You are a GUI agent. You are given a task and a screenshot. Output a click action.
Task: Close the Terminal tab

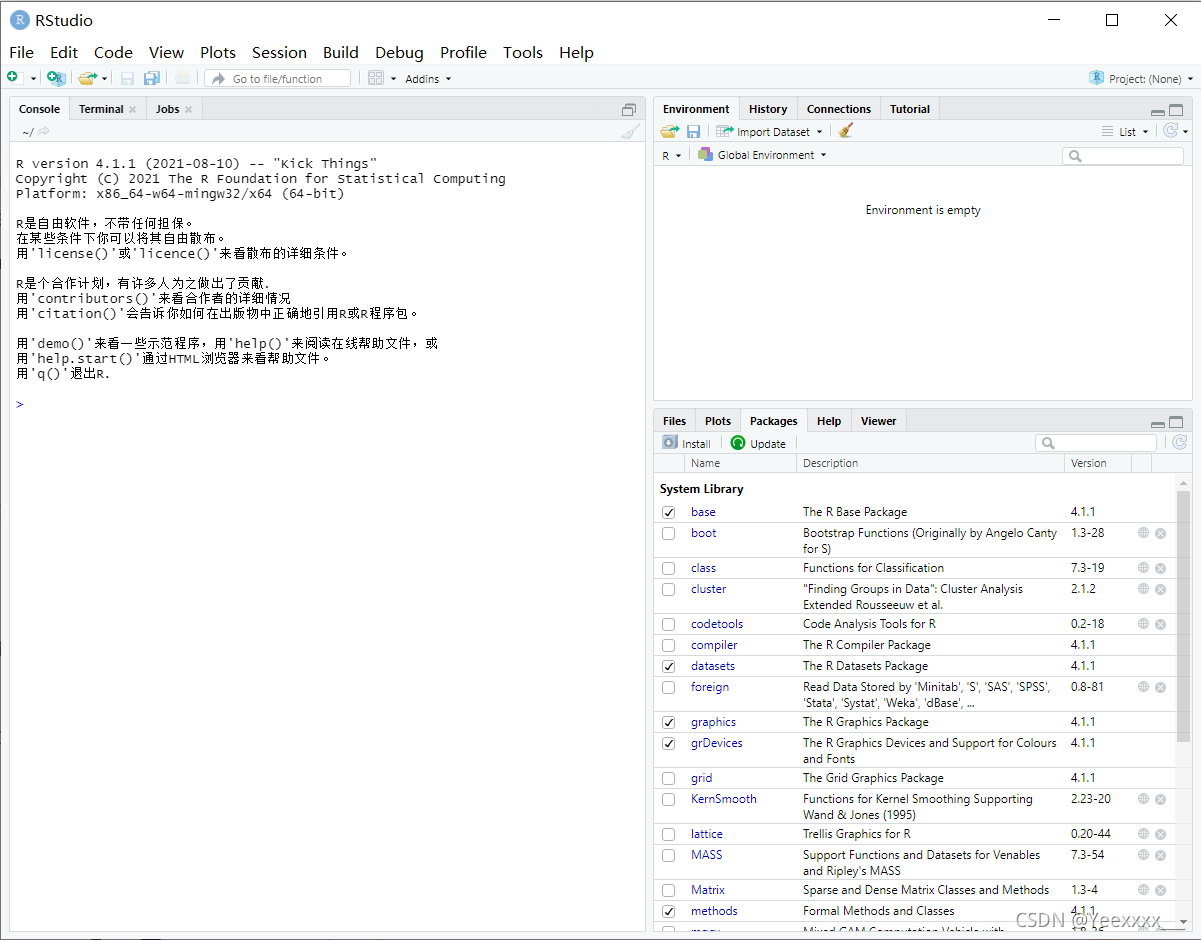(x=132, y=110)
